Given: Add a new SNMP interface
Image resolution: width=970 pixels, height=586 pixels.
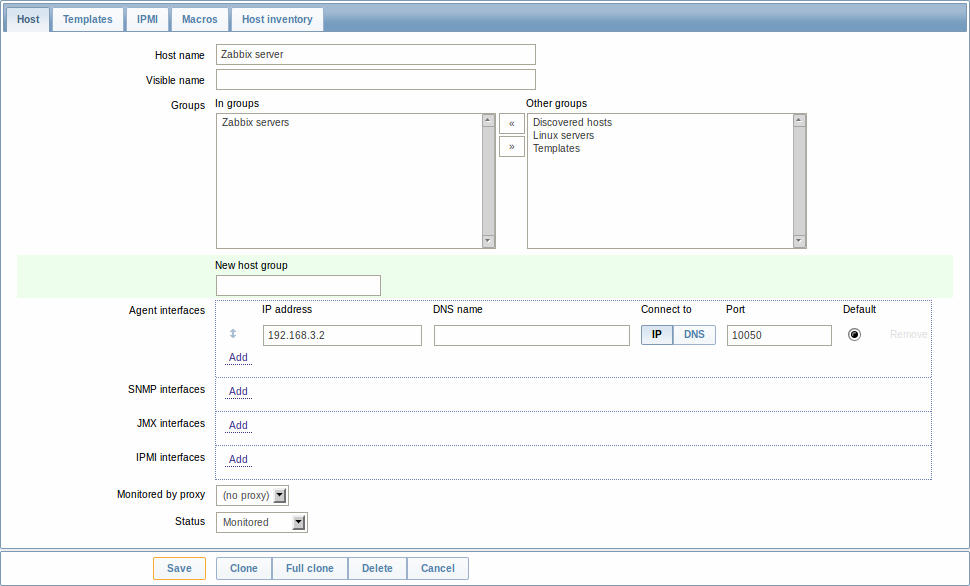Looking at the screenshot, I should click(x=238, y=392).
